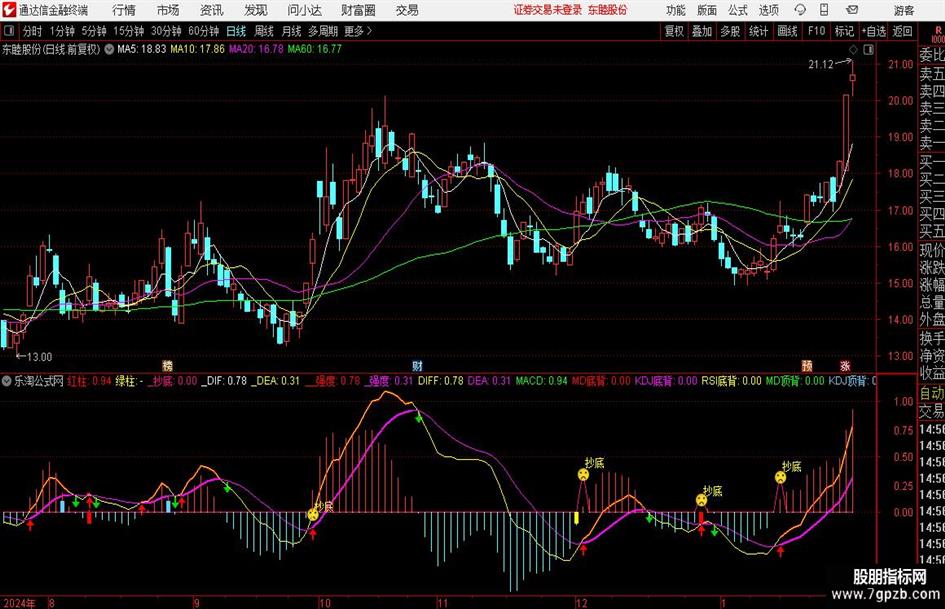The height and width of the screenshot is (609, 945).
Task: Open the 财富圈 menu
Action: (358, 10)
